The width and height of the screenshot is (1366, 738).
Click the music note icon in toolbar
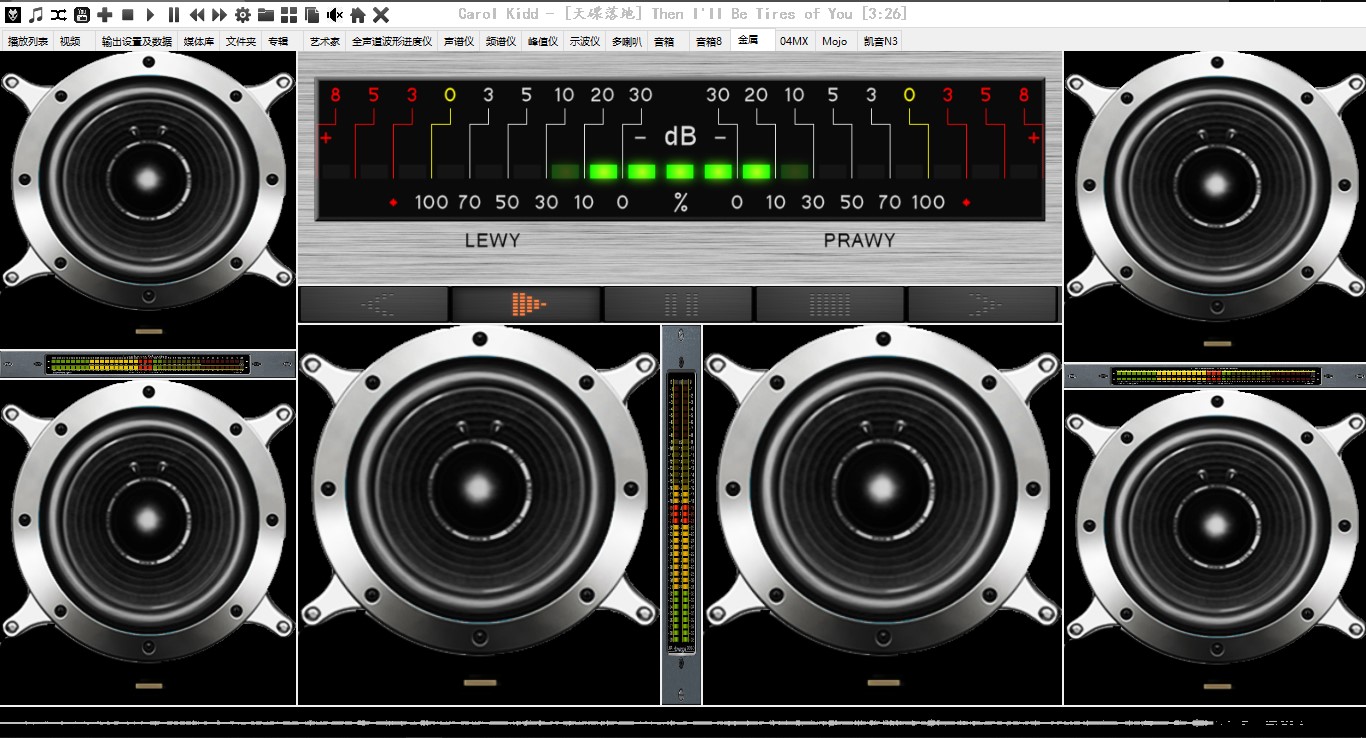36,15
